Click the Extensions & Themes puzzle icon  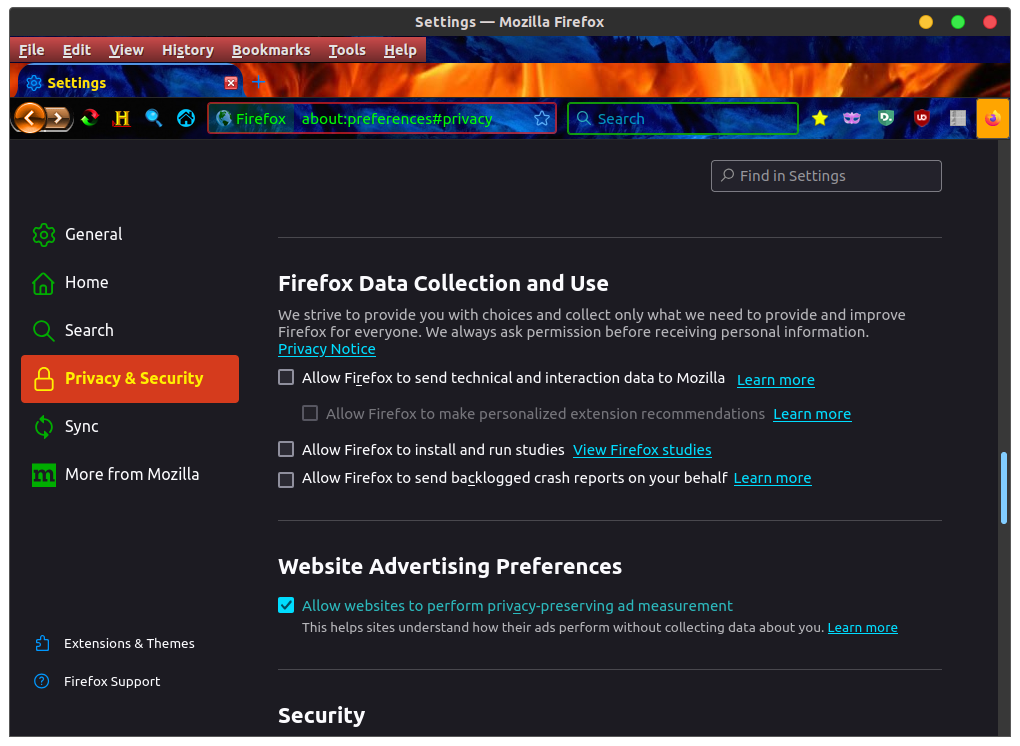(42, 643)
